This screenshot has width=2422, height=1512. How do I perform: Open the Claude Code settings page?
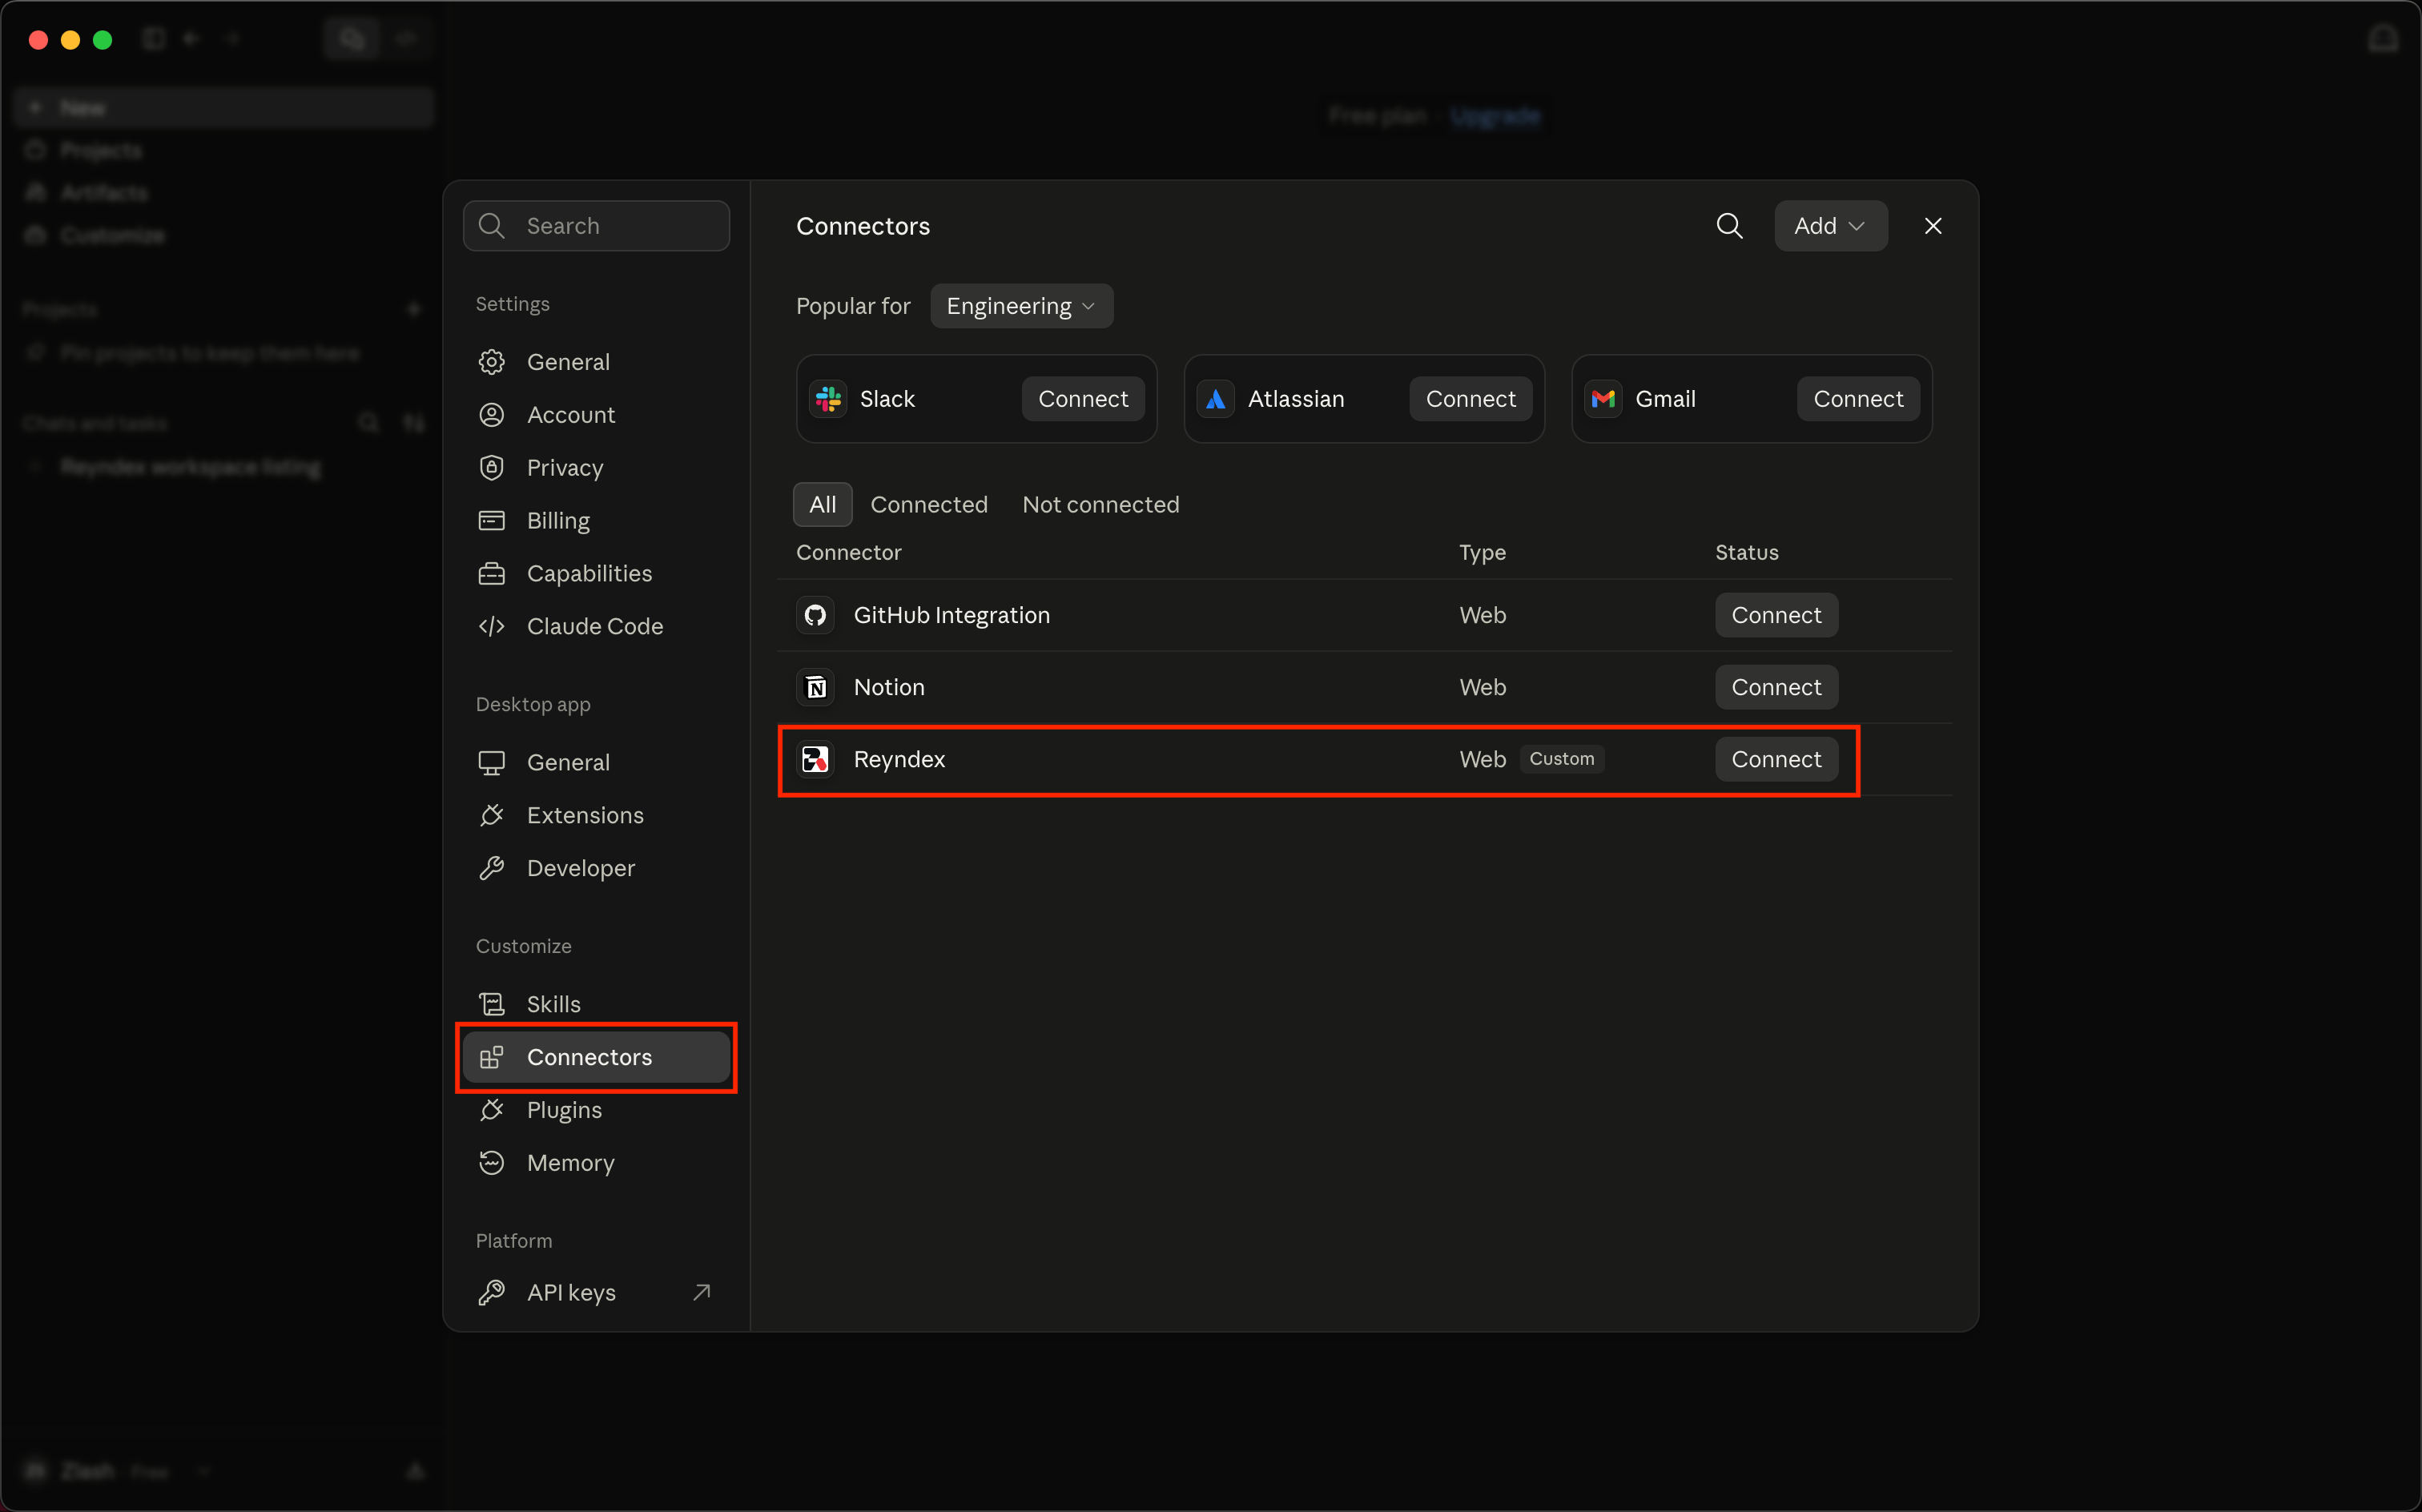click(x=596, y=626)
